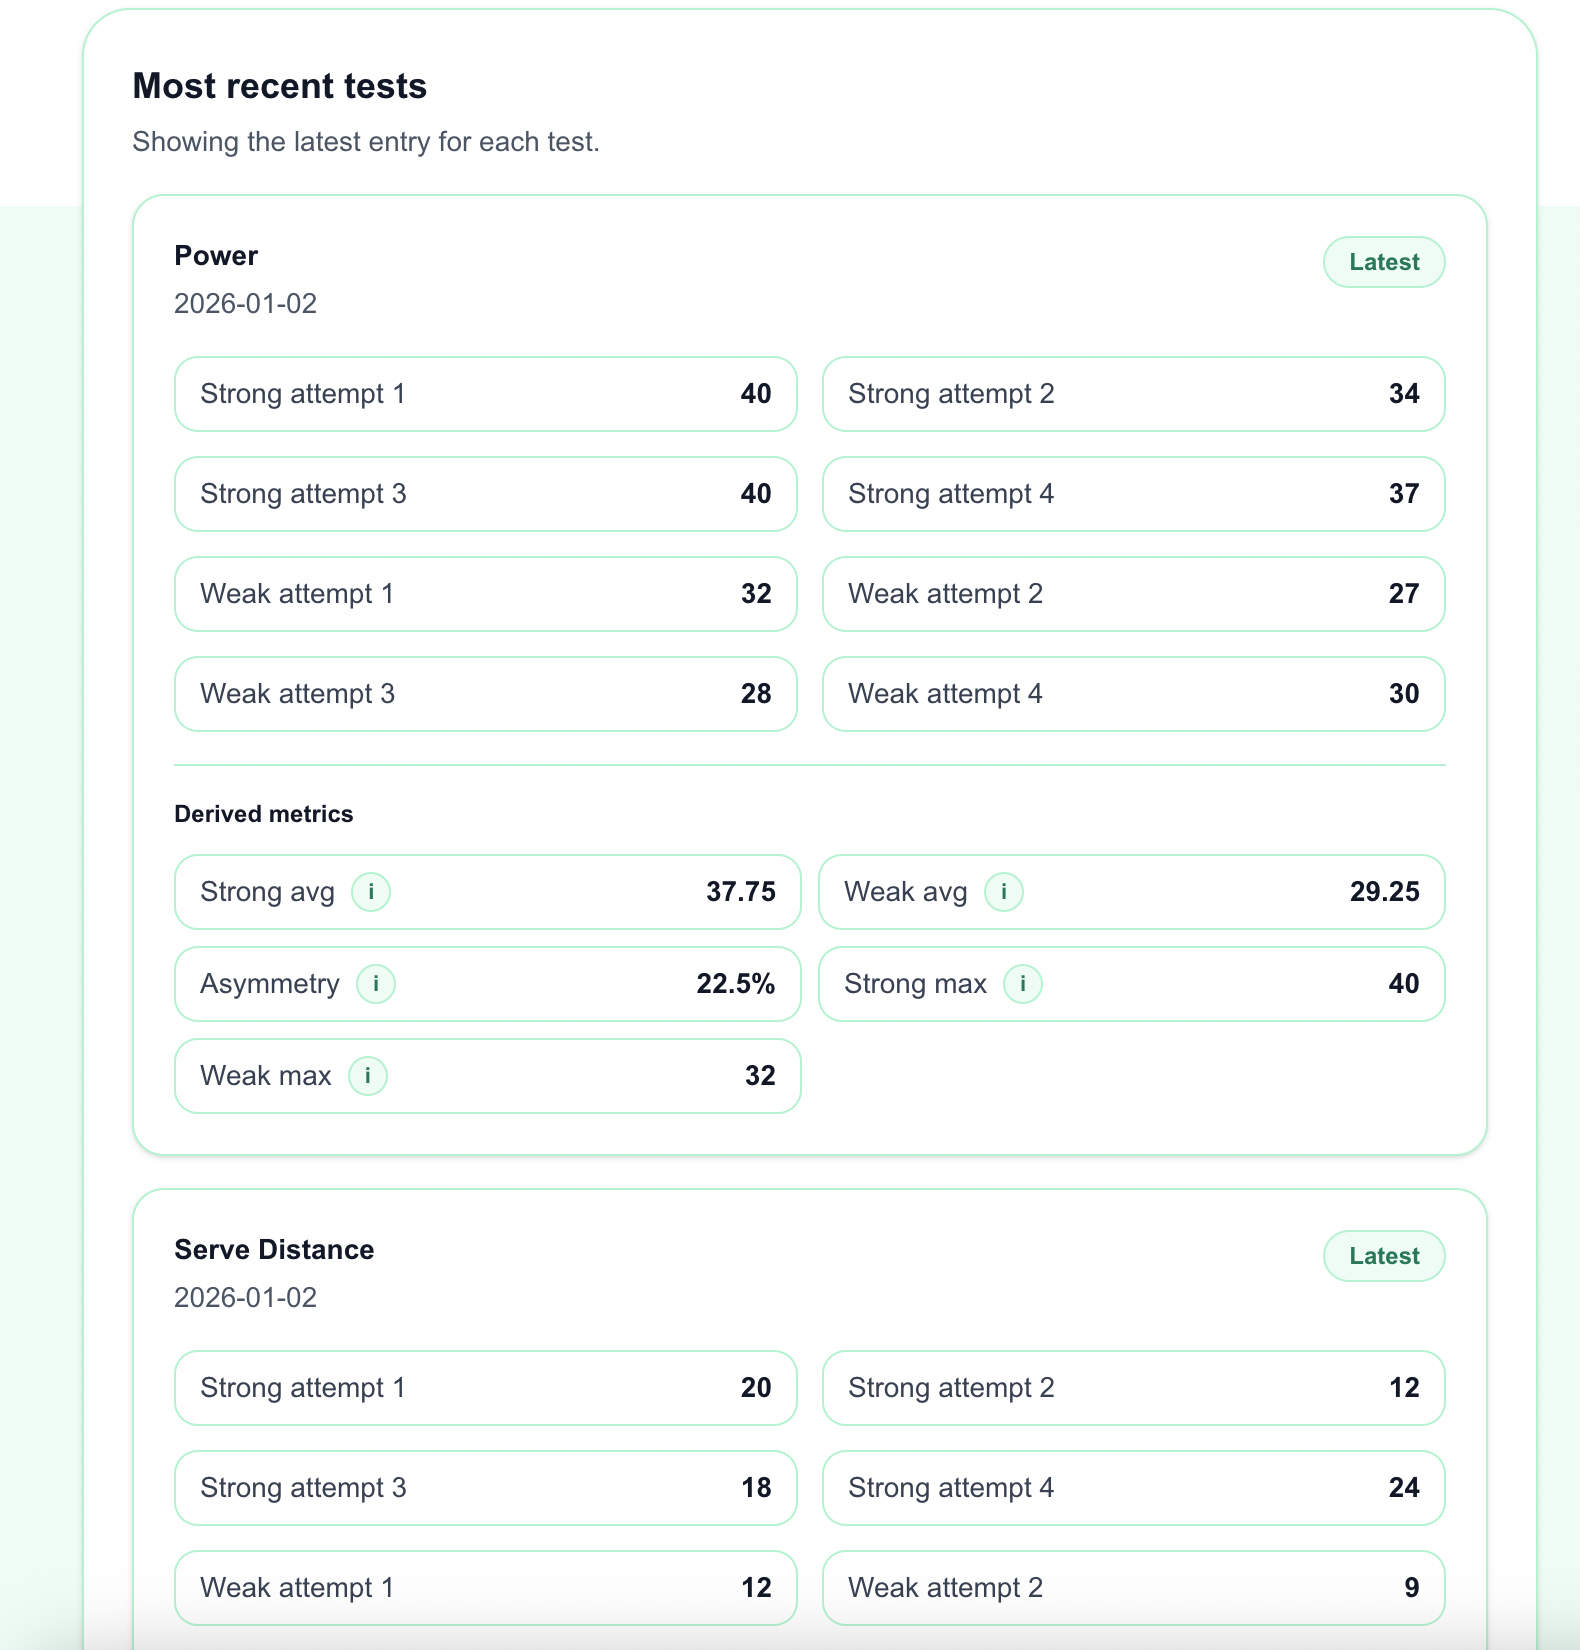Click the Power test title
This screenshot has width=1580, height=1650.
(x=215, y=255)
